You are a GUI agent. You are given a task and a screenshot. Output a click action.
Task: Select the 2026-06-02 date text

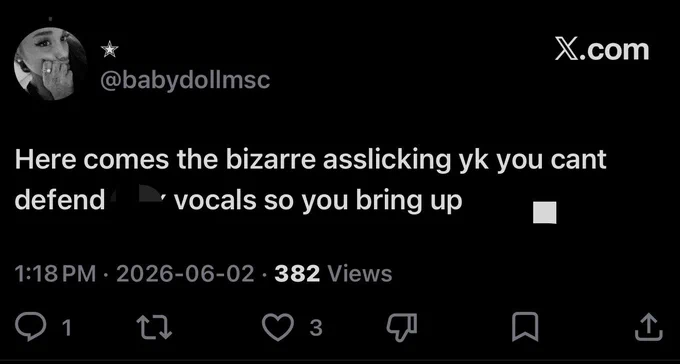tap(185, 274)
